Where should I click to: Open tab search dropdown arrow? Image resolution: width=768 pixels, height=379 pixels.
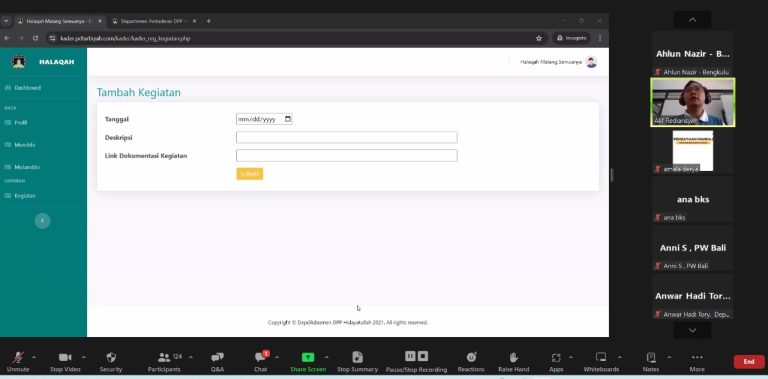(6, 21)
